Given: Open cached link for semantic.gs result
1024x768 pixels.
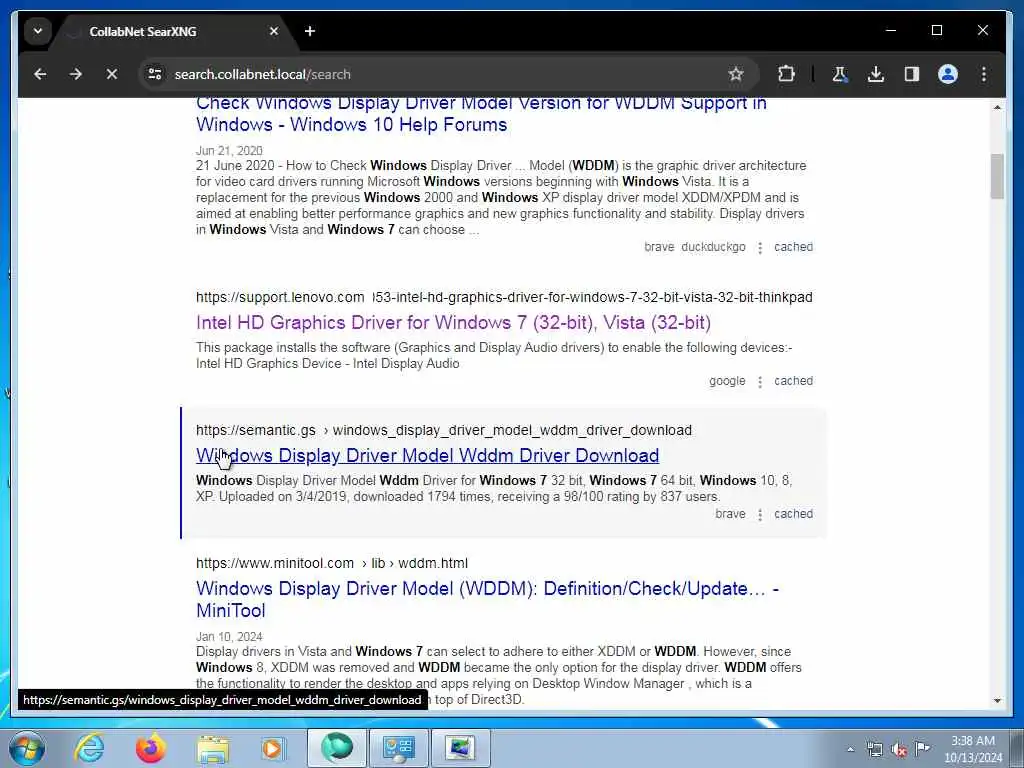Looking at the screenshot, I should pos(793,514).
